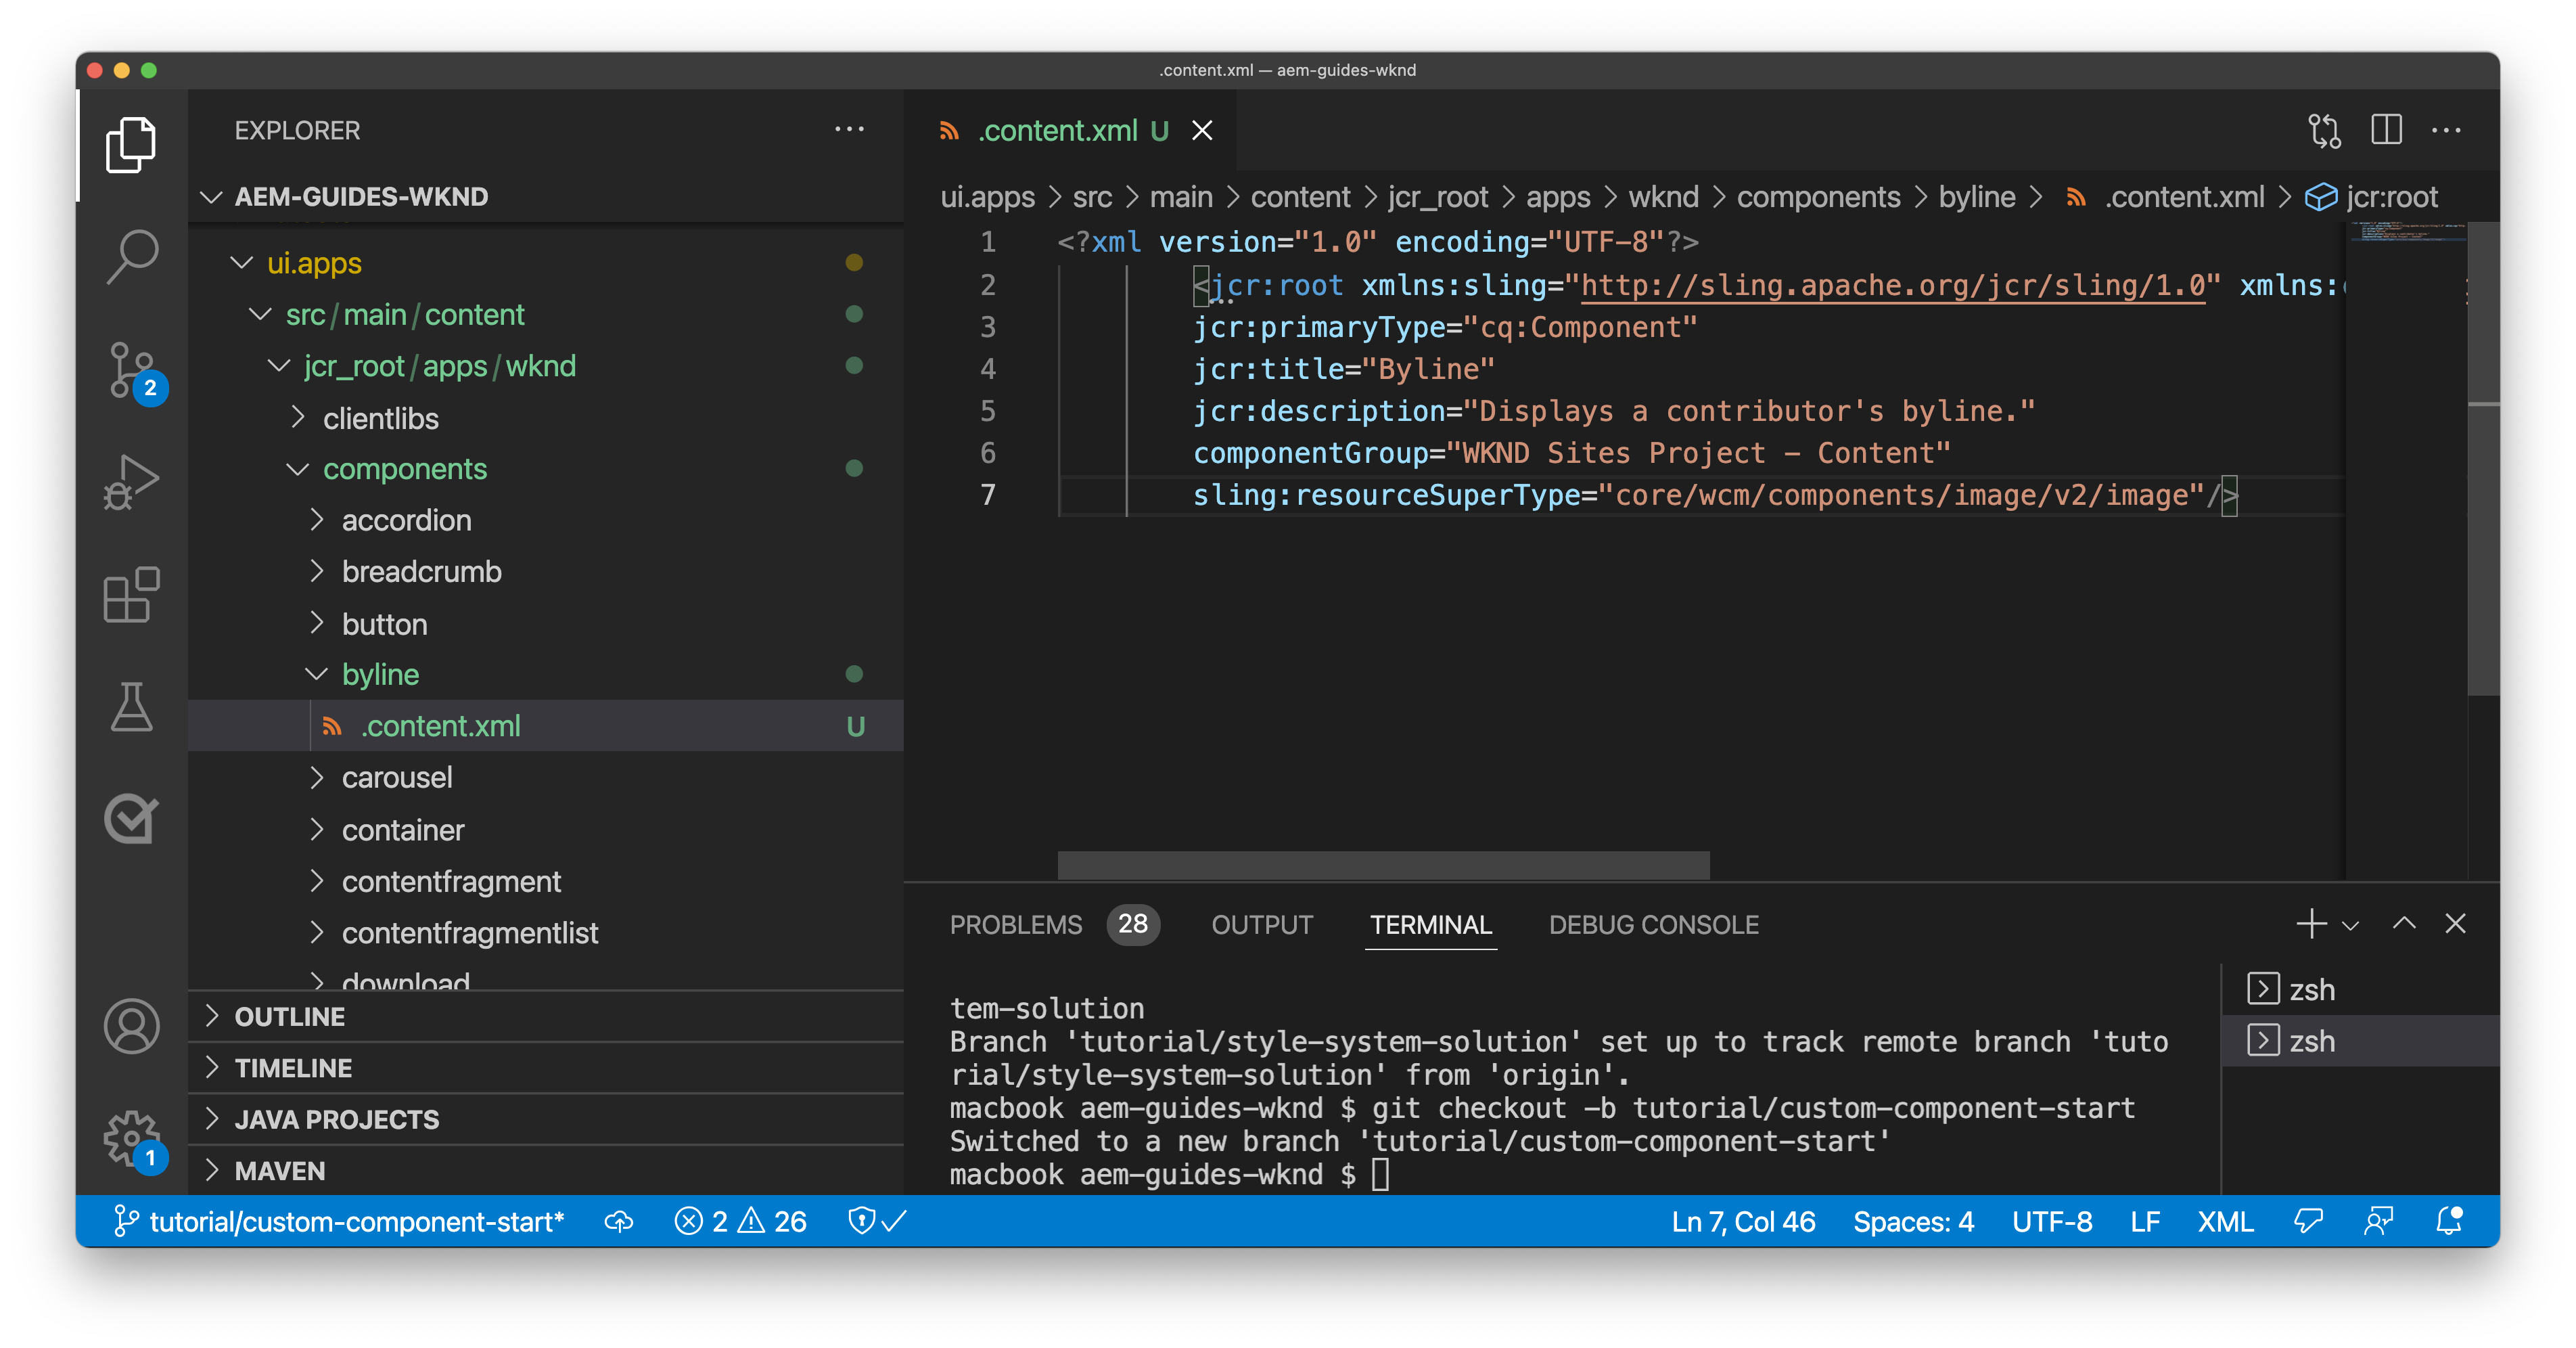Open Source Control view with 2 changes
The height and width of the screenshot is (1348, 2576).
pyautogui.click(x=131, y=370)
